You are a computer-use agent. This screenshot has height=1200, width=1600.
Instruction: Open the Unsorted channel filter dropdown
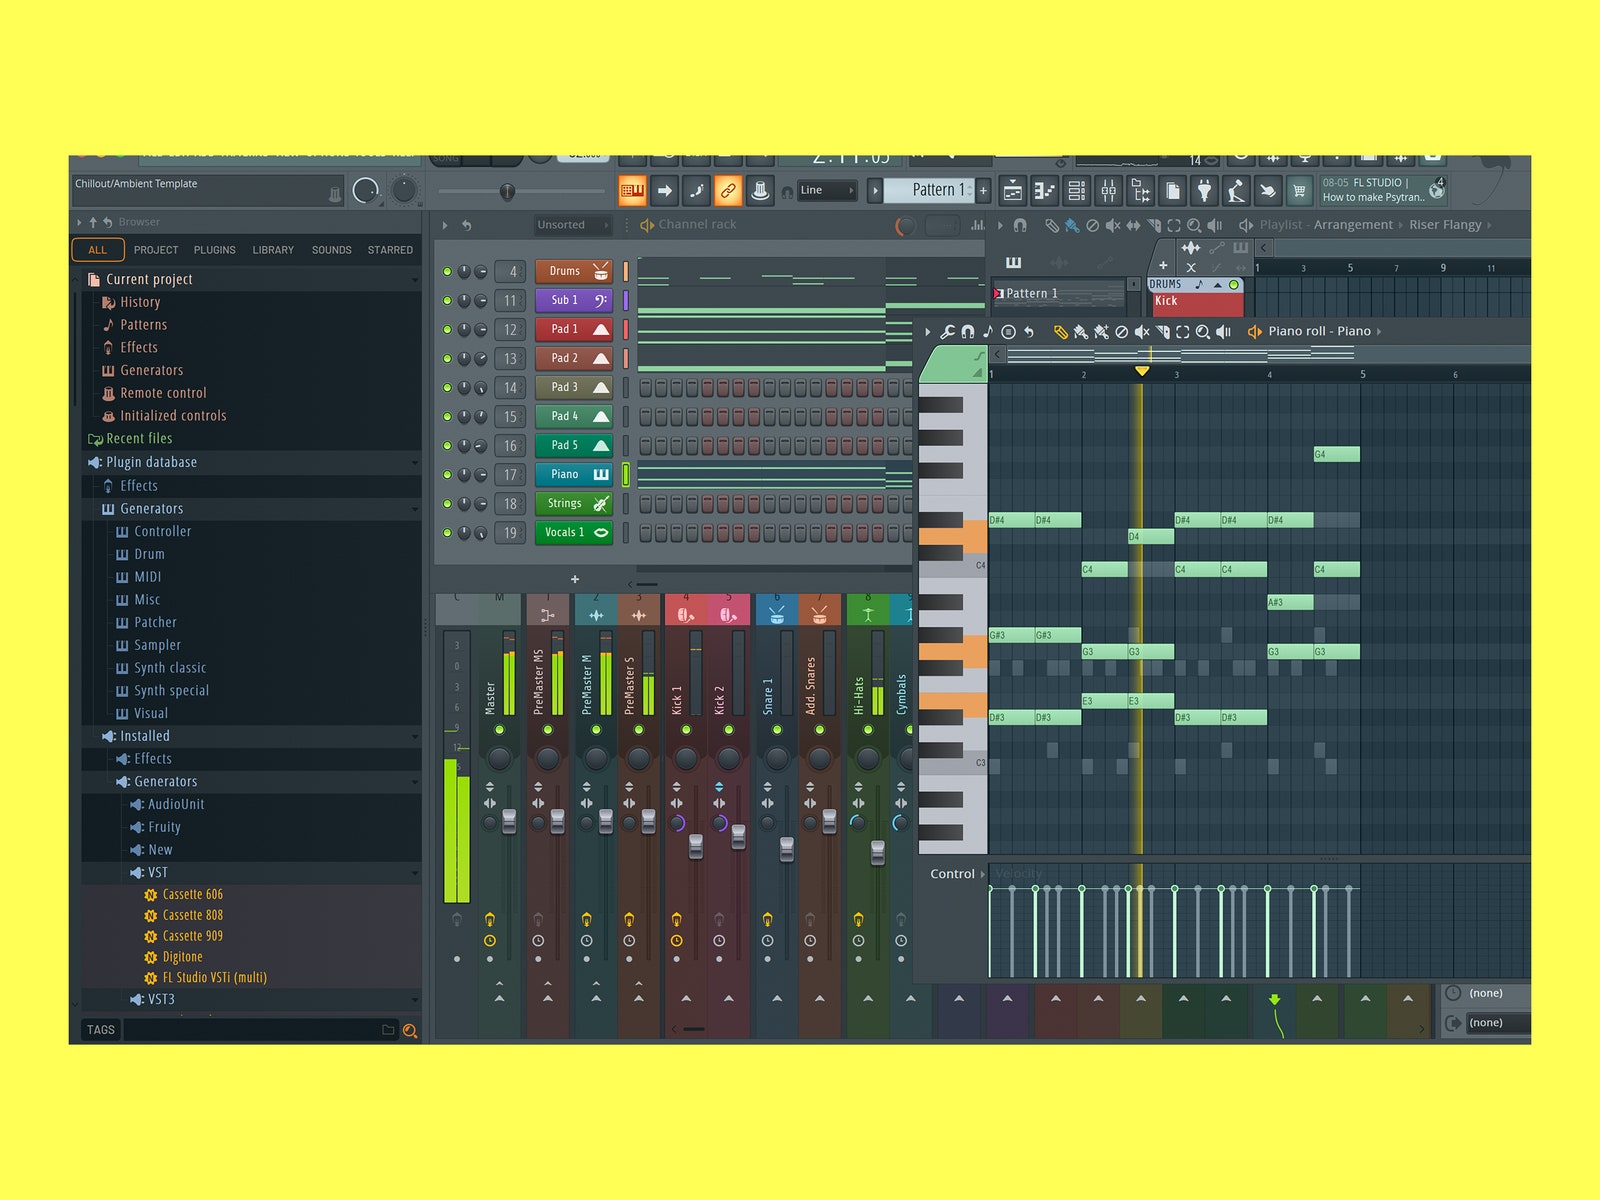tap(571, 225)
